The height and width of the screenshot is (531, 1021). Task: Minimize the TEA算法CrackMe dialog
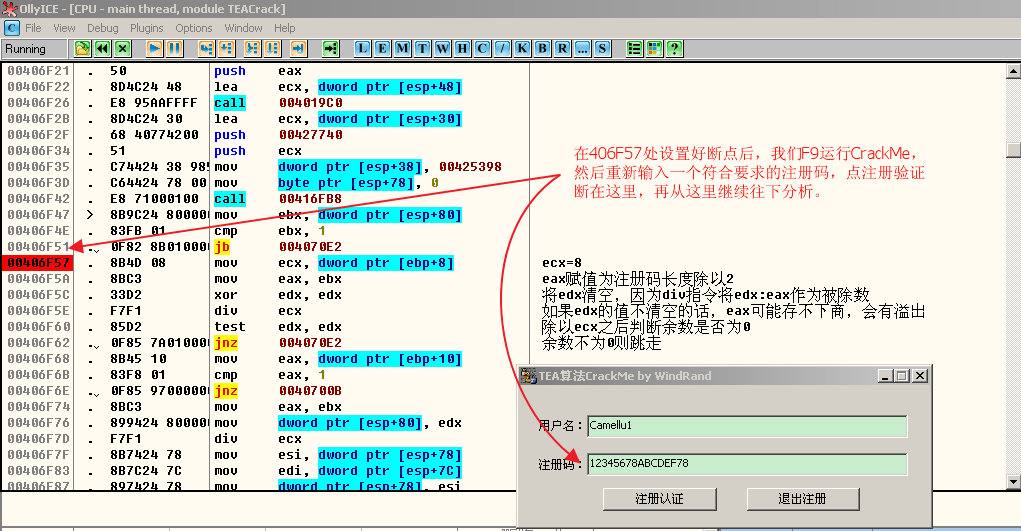[x=884, y=376]
